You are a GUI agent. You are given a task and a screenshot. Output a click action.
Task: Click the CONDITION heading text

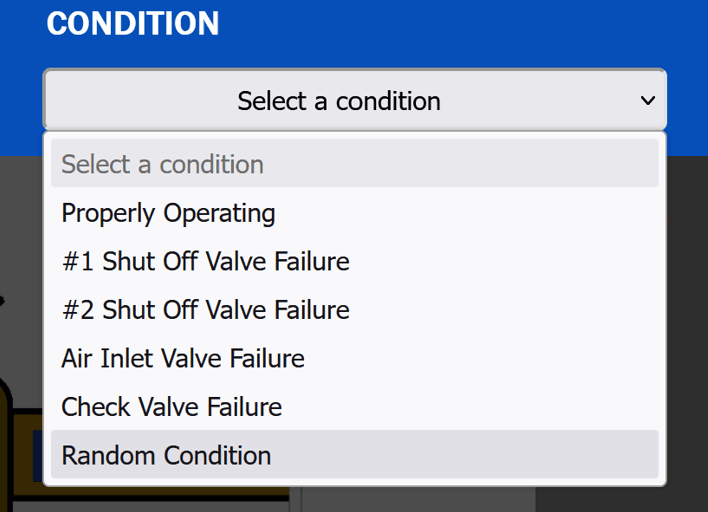click(x=133, y=24)
